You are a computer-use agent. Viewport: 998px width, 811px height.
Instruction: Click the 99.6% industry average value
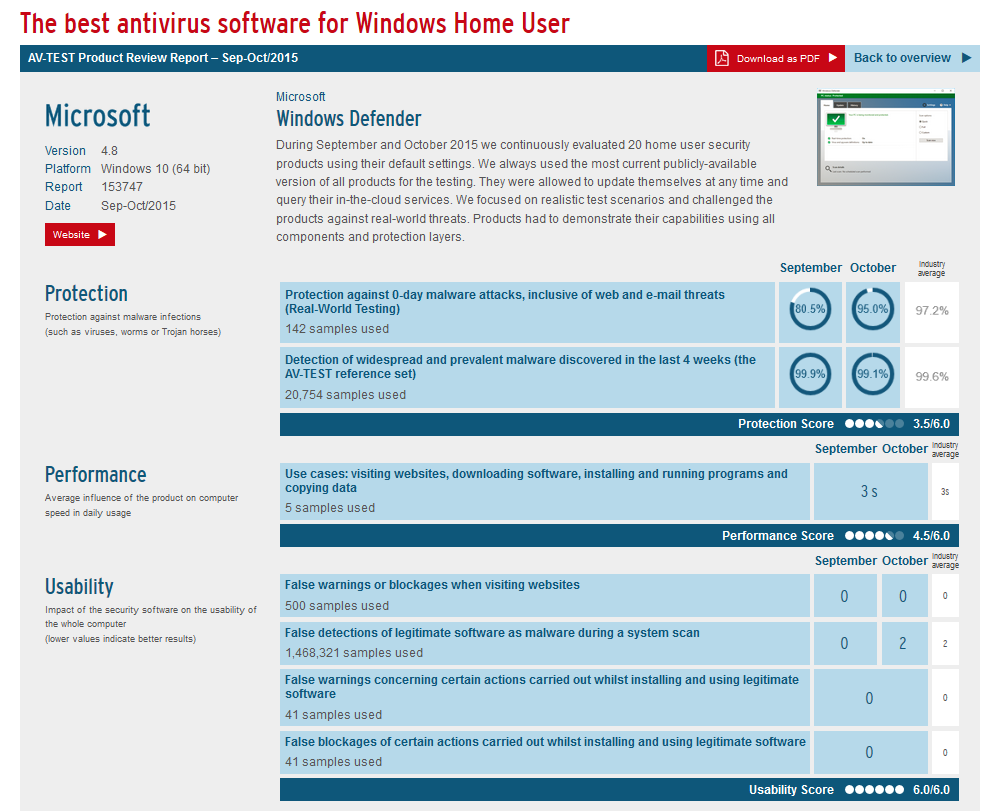point(932,376)
